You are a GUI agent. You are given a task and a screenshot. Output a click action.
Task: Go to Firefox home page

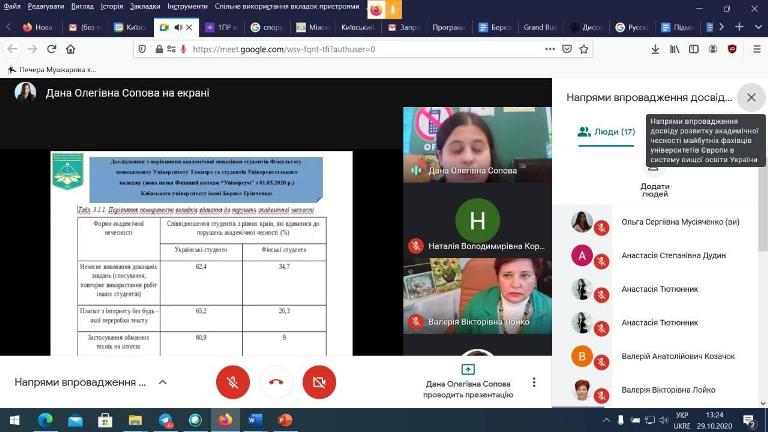click(x=71, y=49)
